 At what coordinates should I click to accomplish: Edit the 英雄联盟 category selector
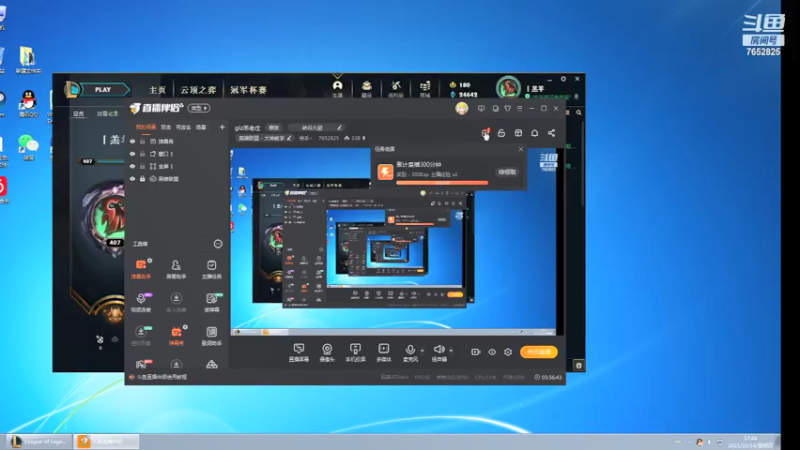click(265, 138)
